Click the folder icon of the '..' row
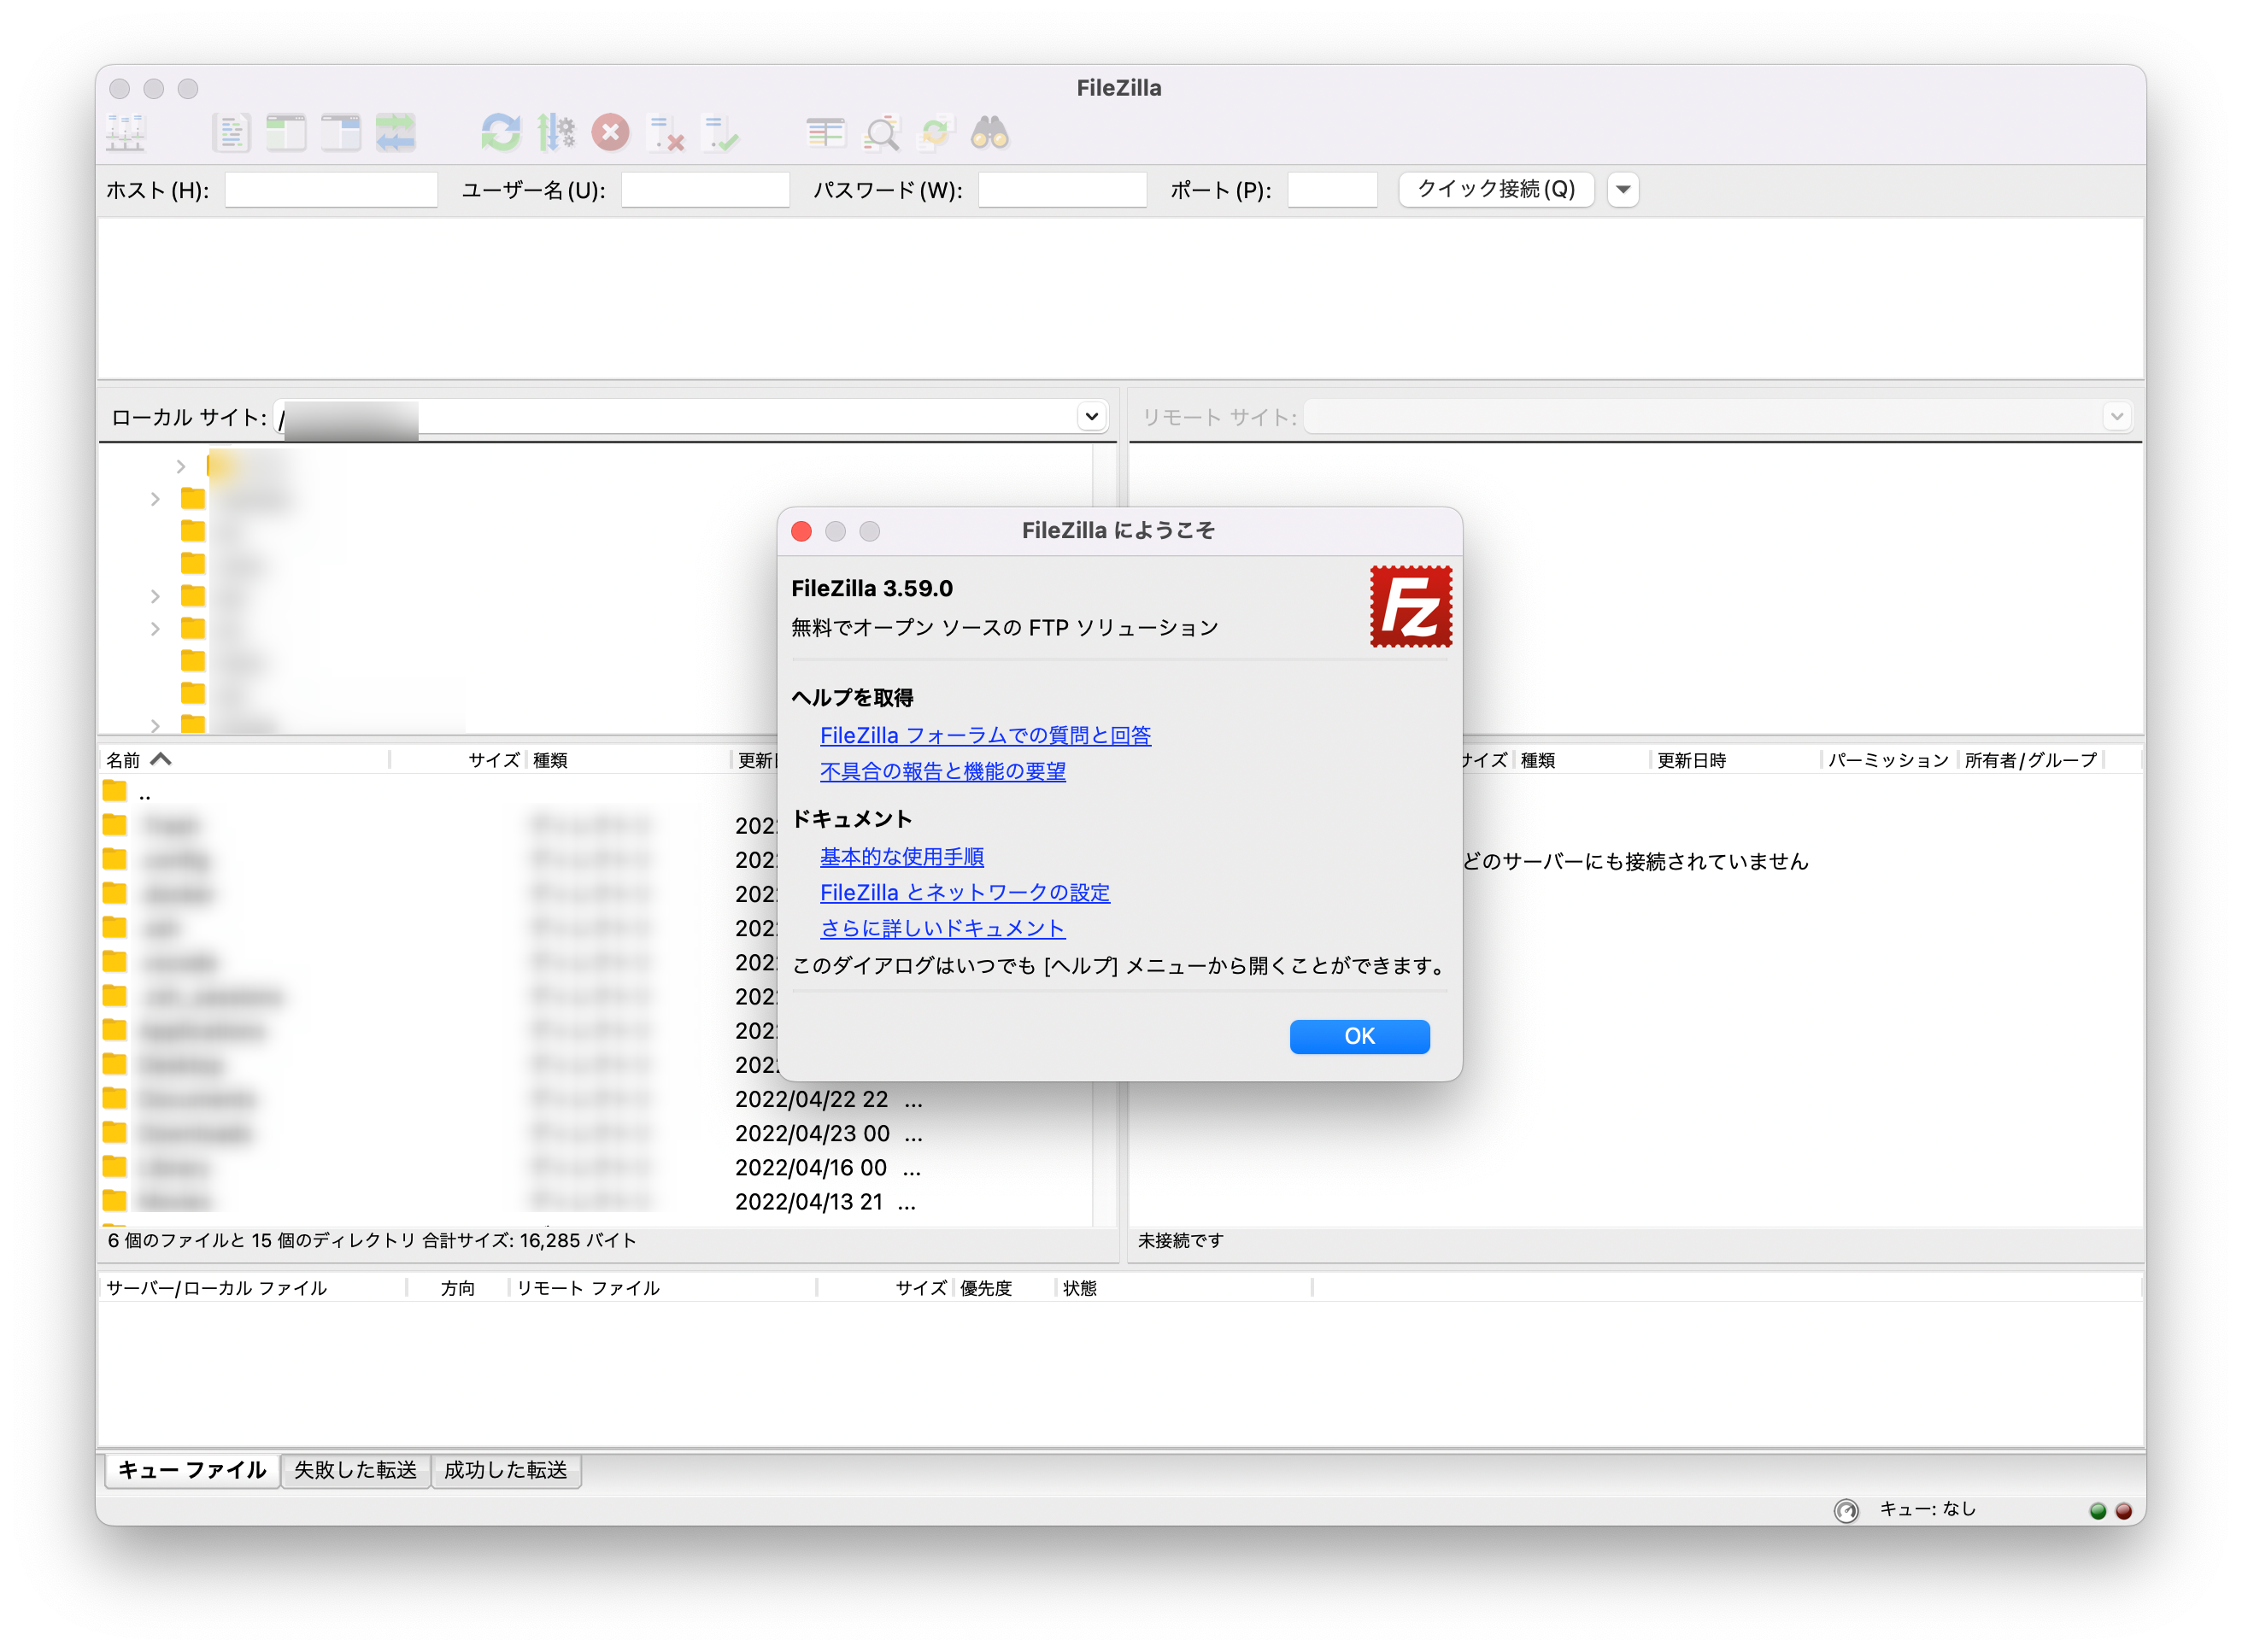The image size is (2242, 1652). [115, 792]
